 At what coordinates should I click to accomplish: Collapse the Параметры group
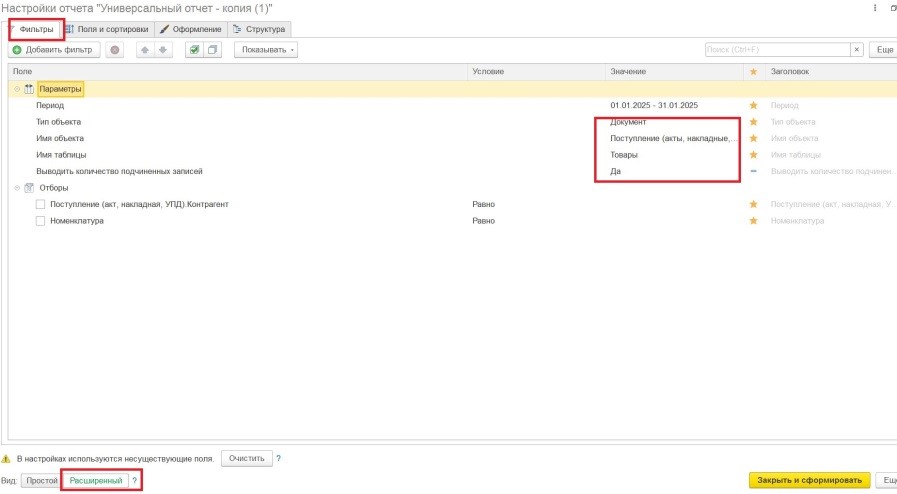pyautogui.click(x=17, y=89)
